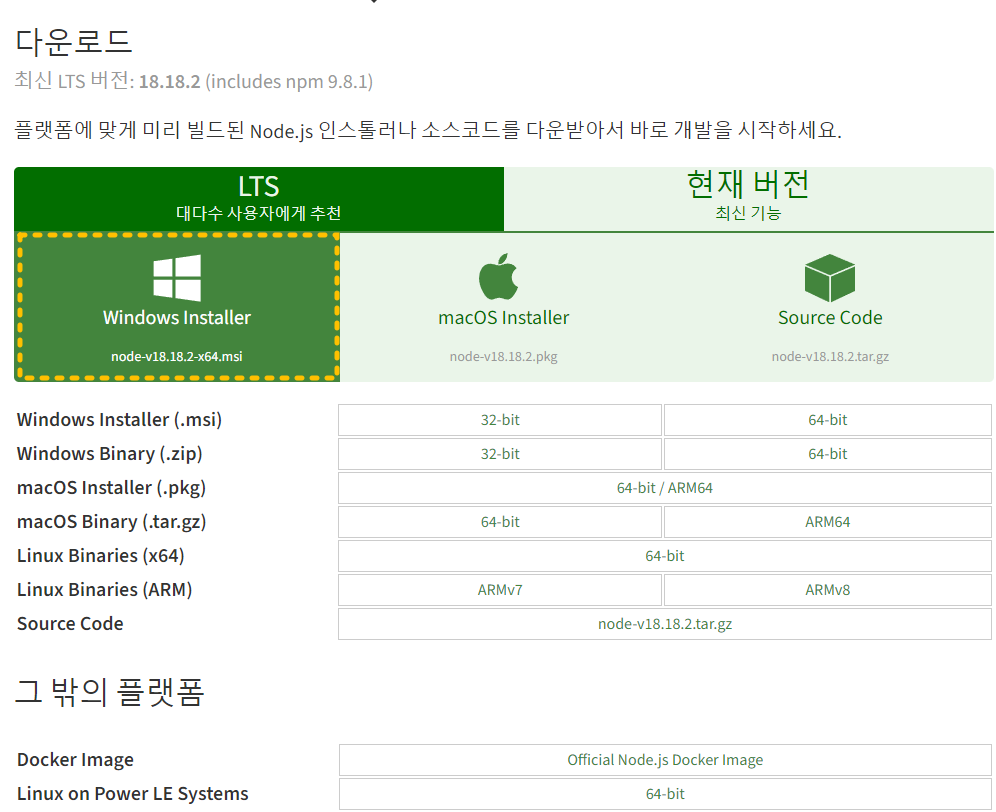Click the 'macOS Installer (.pkg)' row label
Screen dimensions: 996x812
pos(112,488)
